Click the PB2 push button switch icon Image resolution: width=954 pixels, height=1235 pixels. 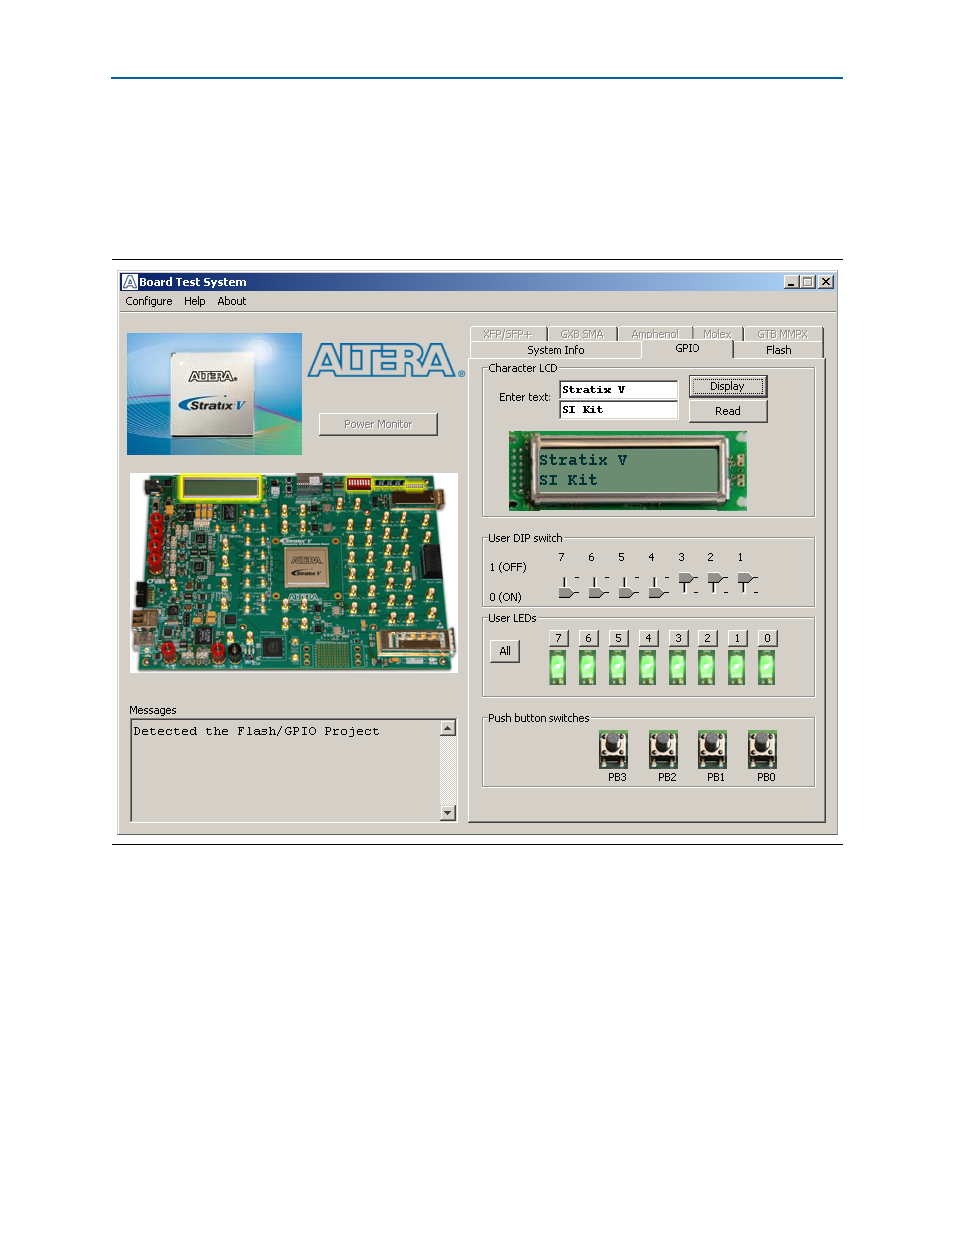click(663, 750)
